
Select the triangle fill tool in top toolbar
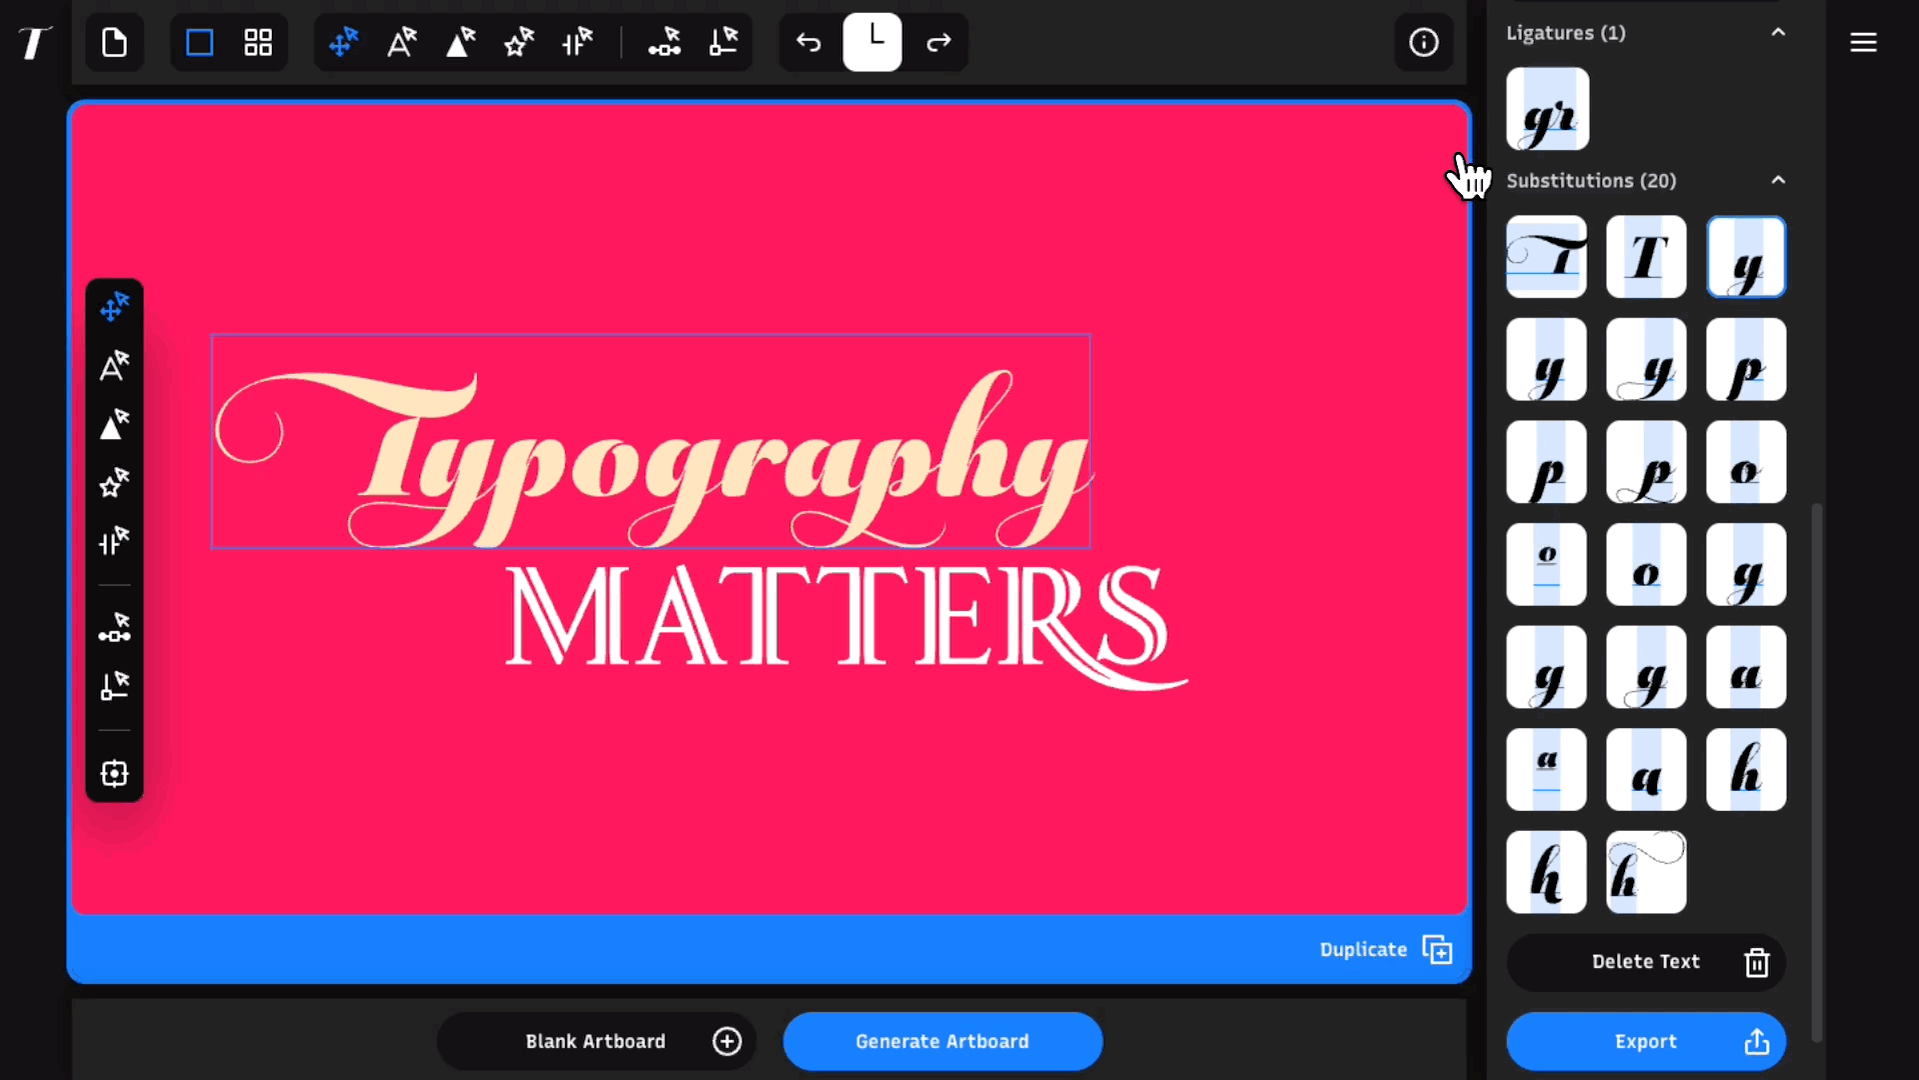[x=460, y=42]
